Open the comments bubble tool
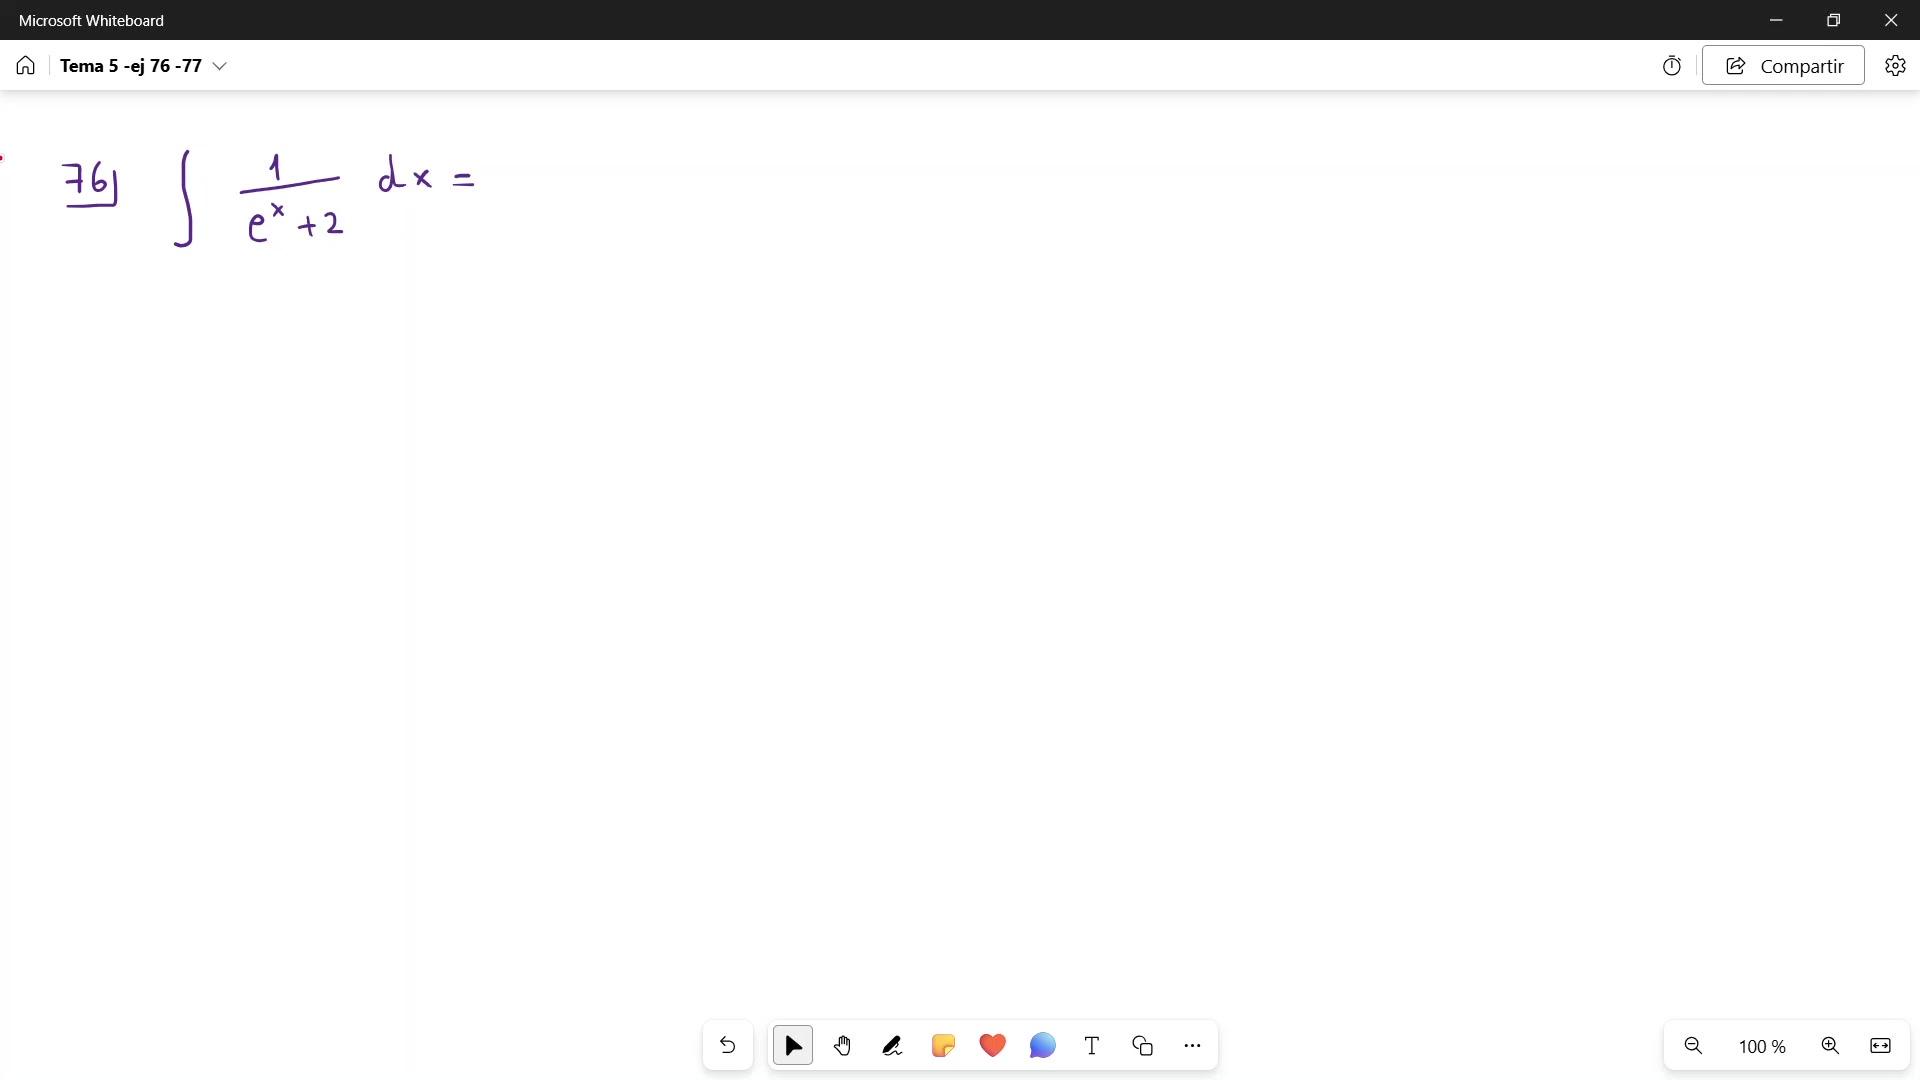Image resolution: width=1920 pixels, height=1080 pixels. (x=1042, y=1046)
